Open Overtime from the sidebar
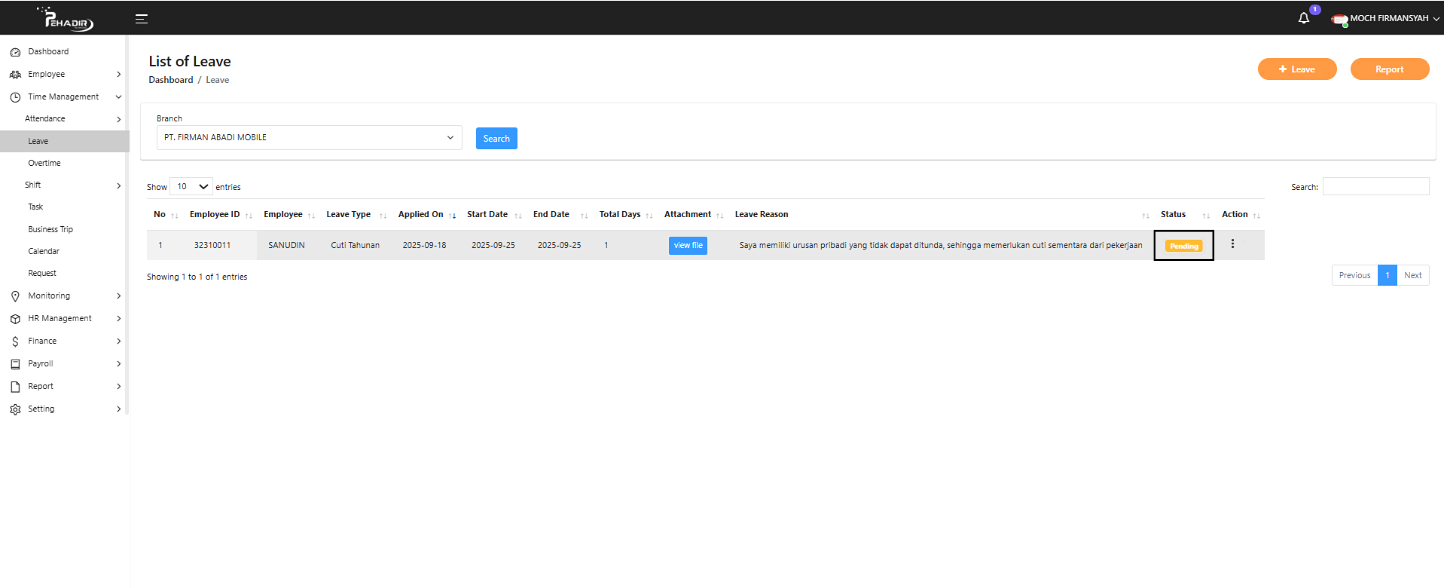Viewport: 1444px width, 588px height. point(44,163)
